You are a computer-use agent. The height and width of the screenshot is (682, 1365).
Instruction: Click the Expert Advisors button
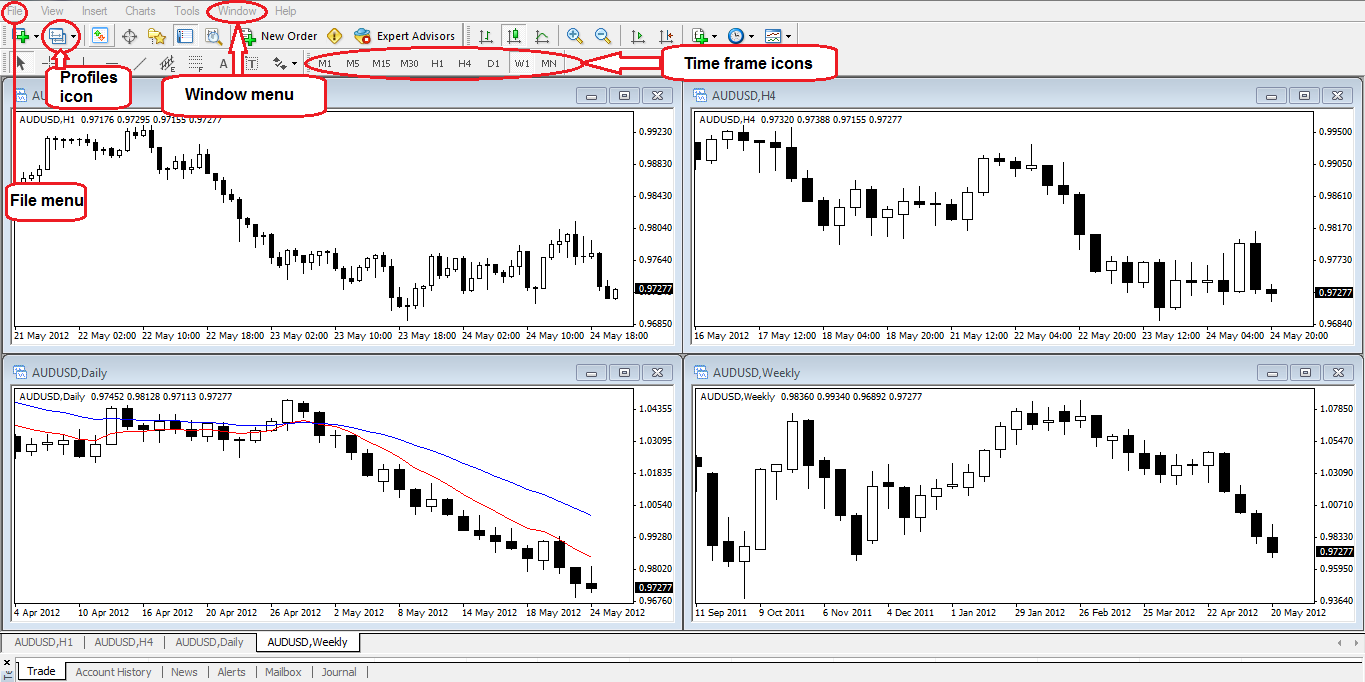pyautogui.click(x=405, y=36)
